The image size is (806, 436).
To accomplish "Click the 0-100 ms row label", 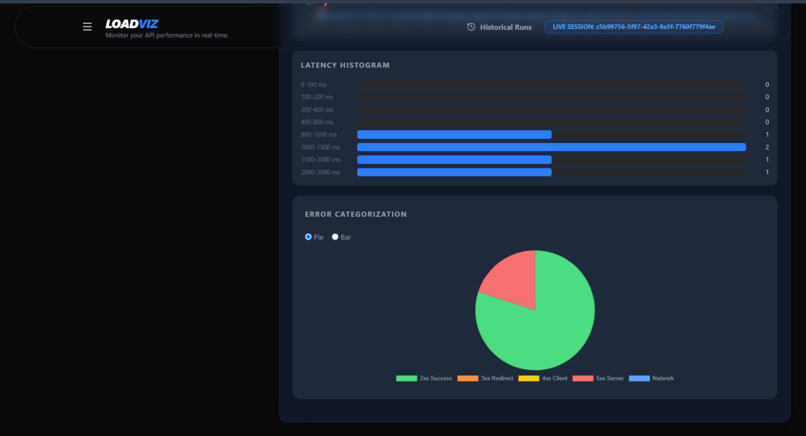I will tap(314, 84).
